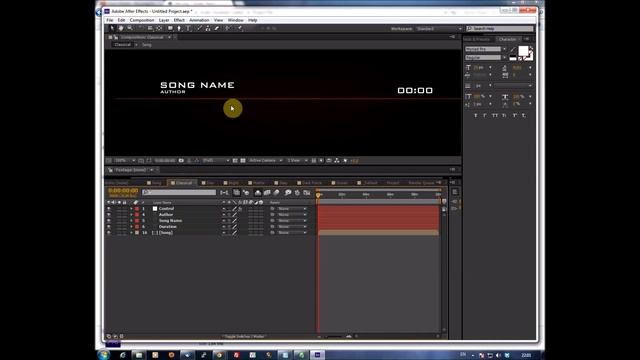Click the current timecode display in timeline
The height and width of the screenshot is (360, 640).
[123, 191]
